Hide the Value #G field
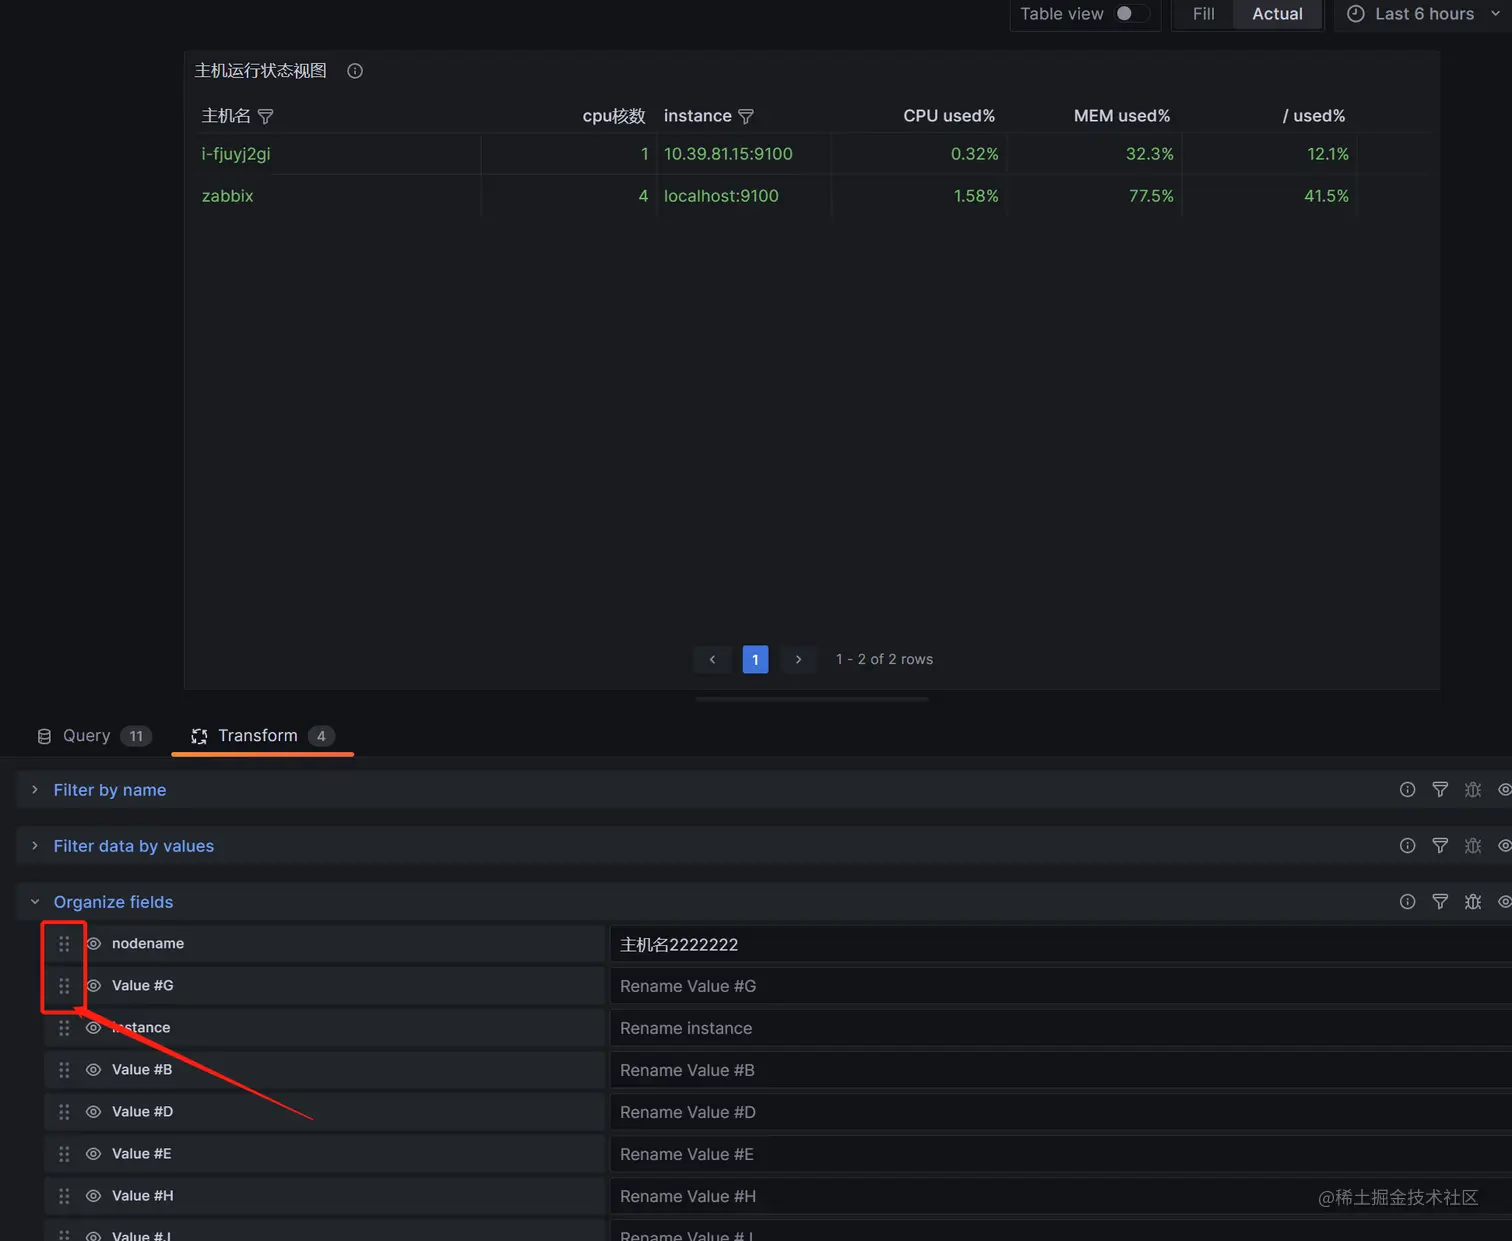This screenshot has height=1241, width=1512. point(94,986)
